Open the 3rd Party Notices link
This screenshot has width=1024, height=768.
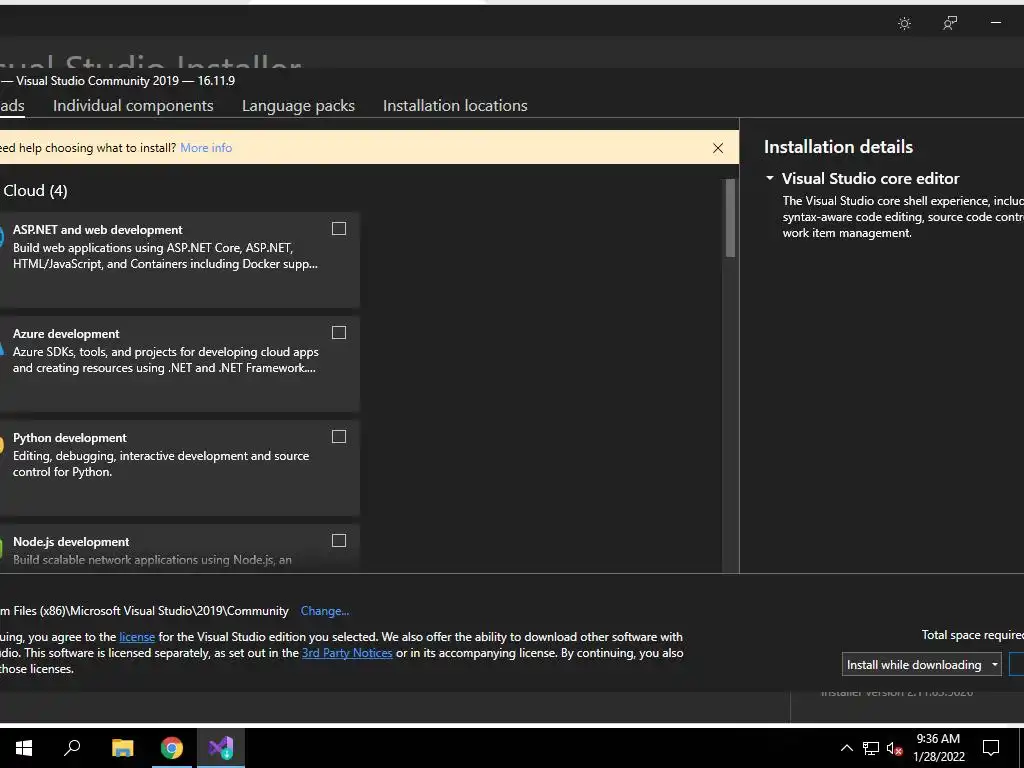click(x=347, y=653)
